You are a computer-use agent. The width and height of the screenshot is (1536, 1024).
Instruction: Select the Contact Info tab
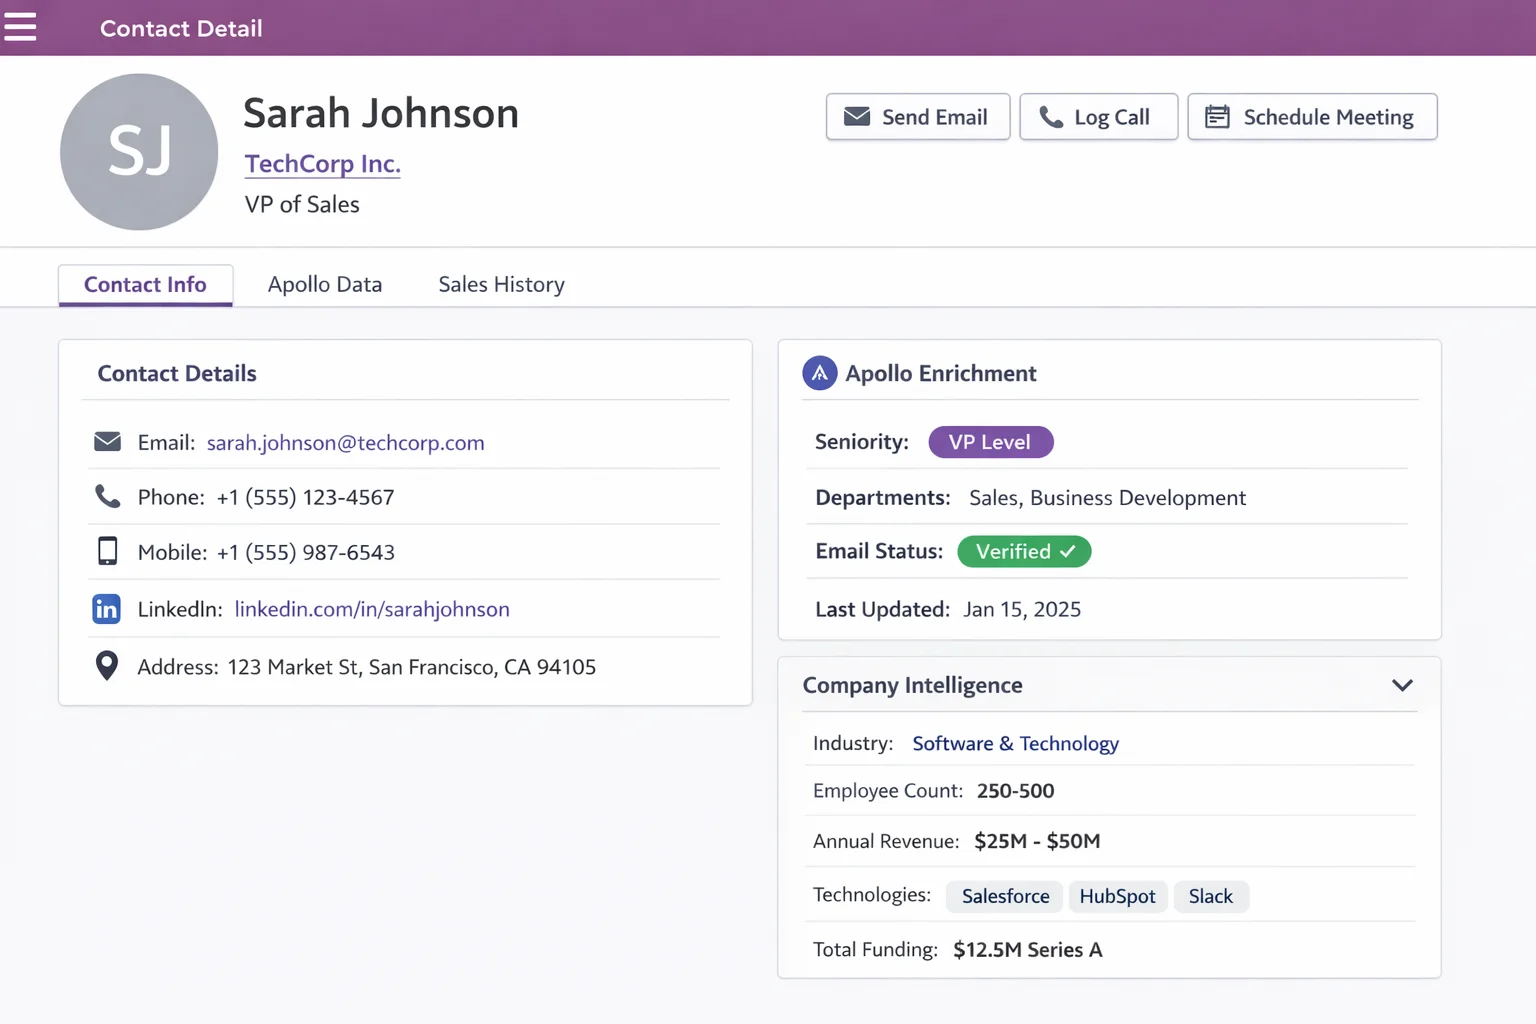point(145,285)
